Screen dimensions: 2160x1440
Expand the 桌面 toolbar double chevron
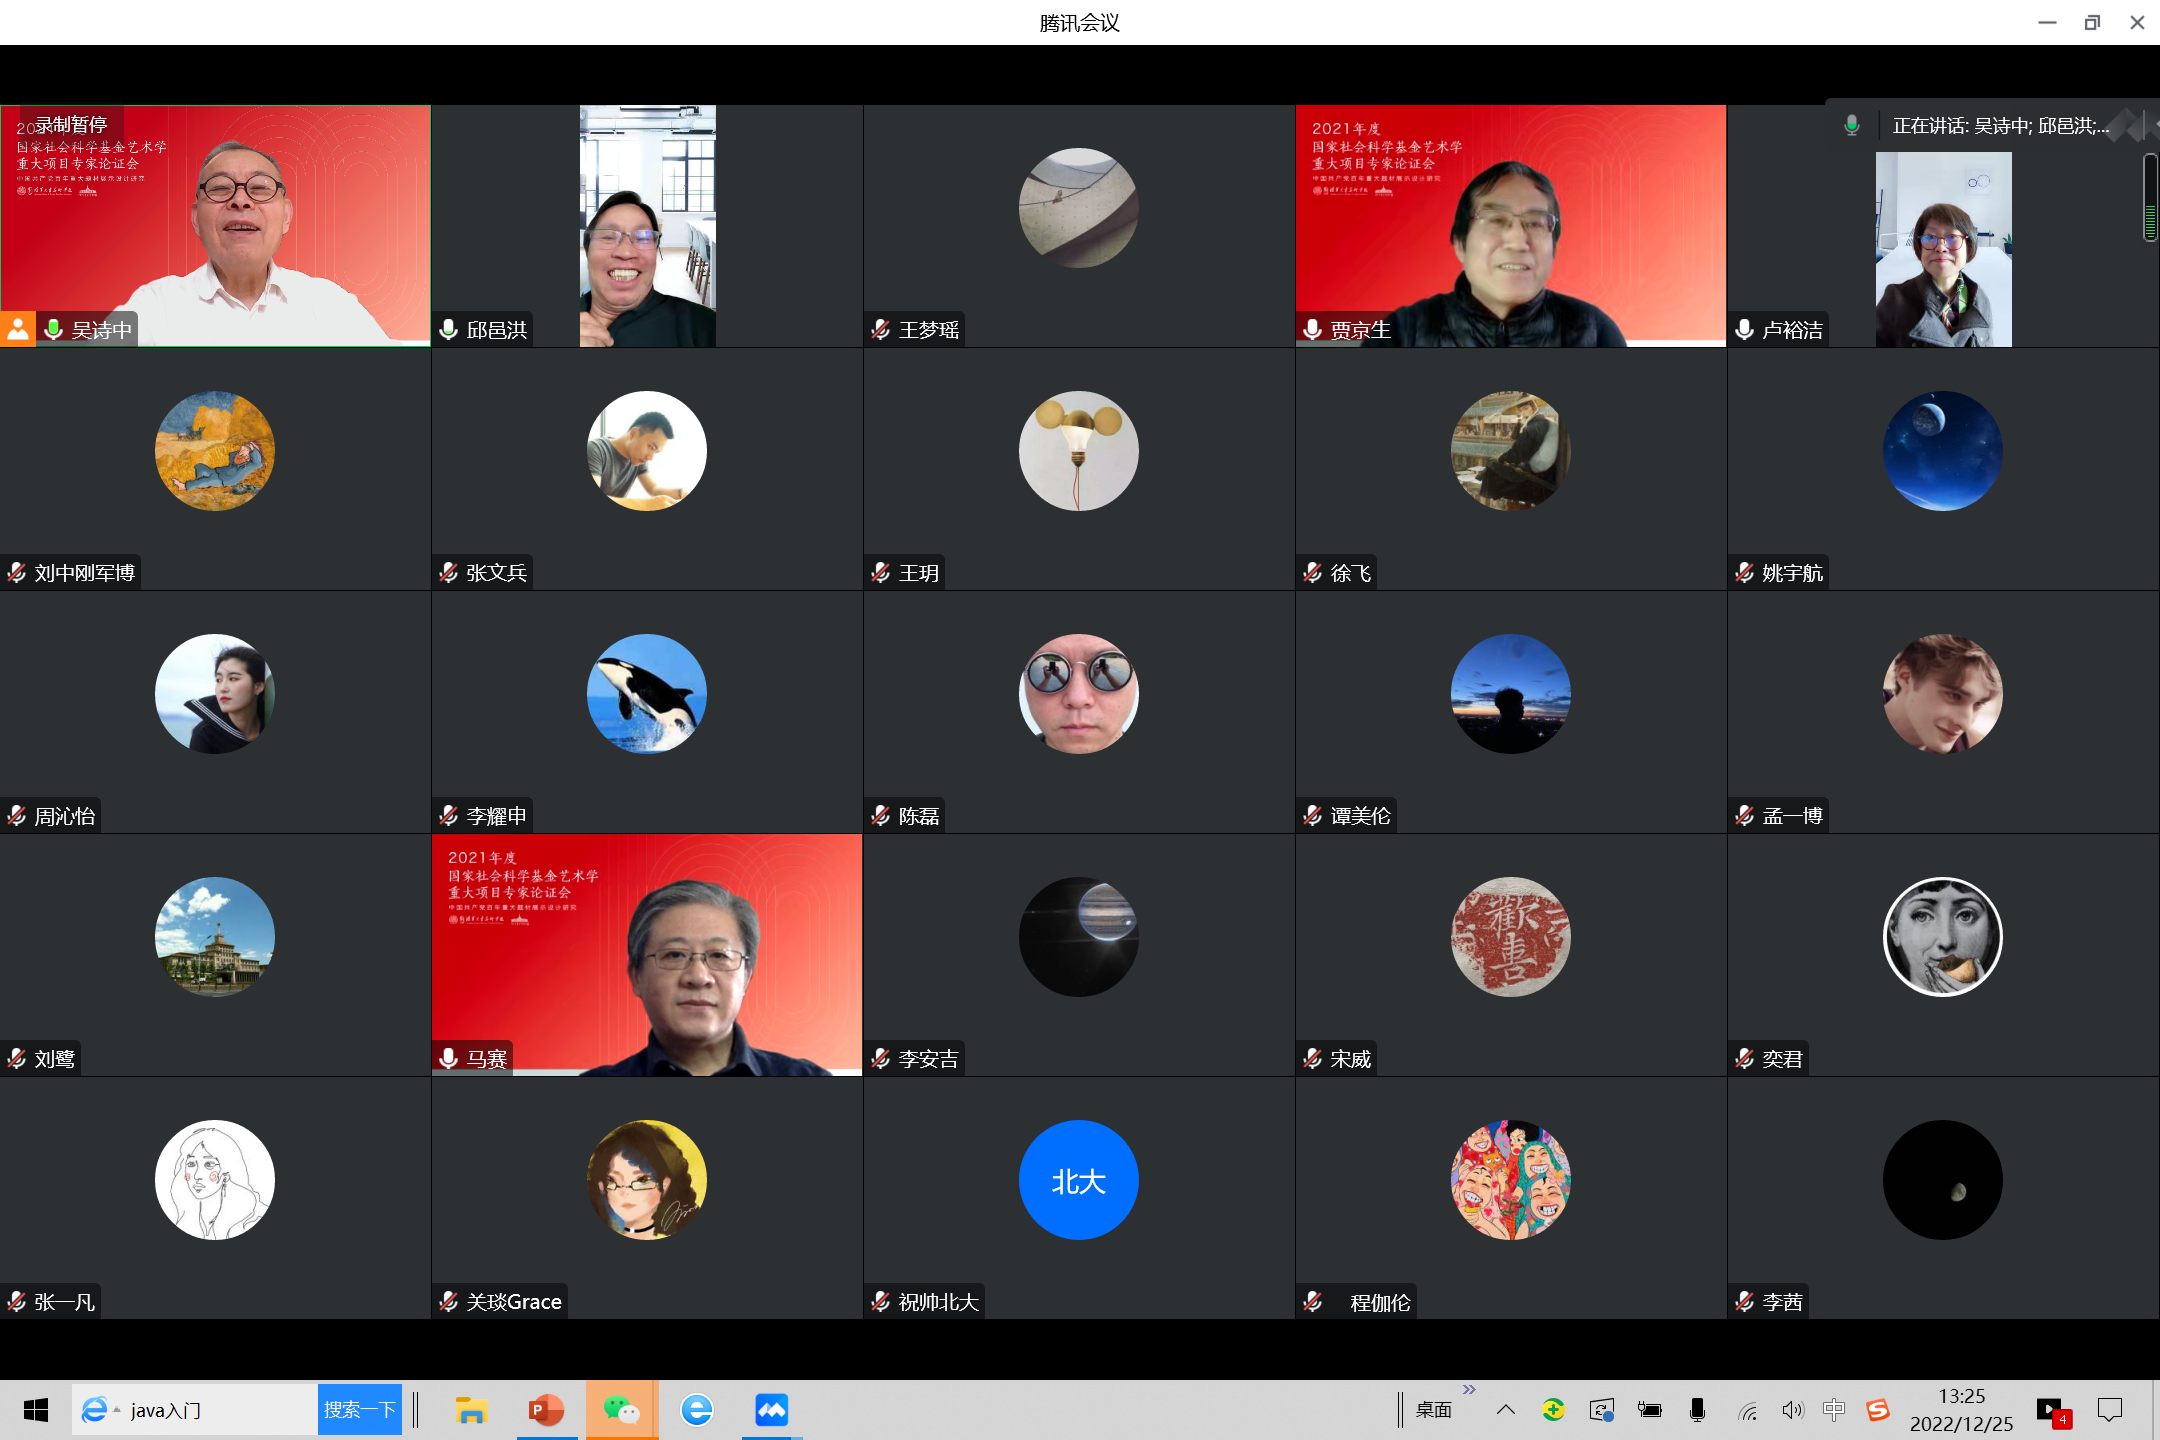1469,1389
